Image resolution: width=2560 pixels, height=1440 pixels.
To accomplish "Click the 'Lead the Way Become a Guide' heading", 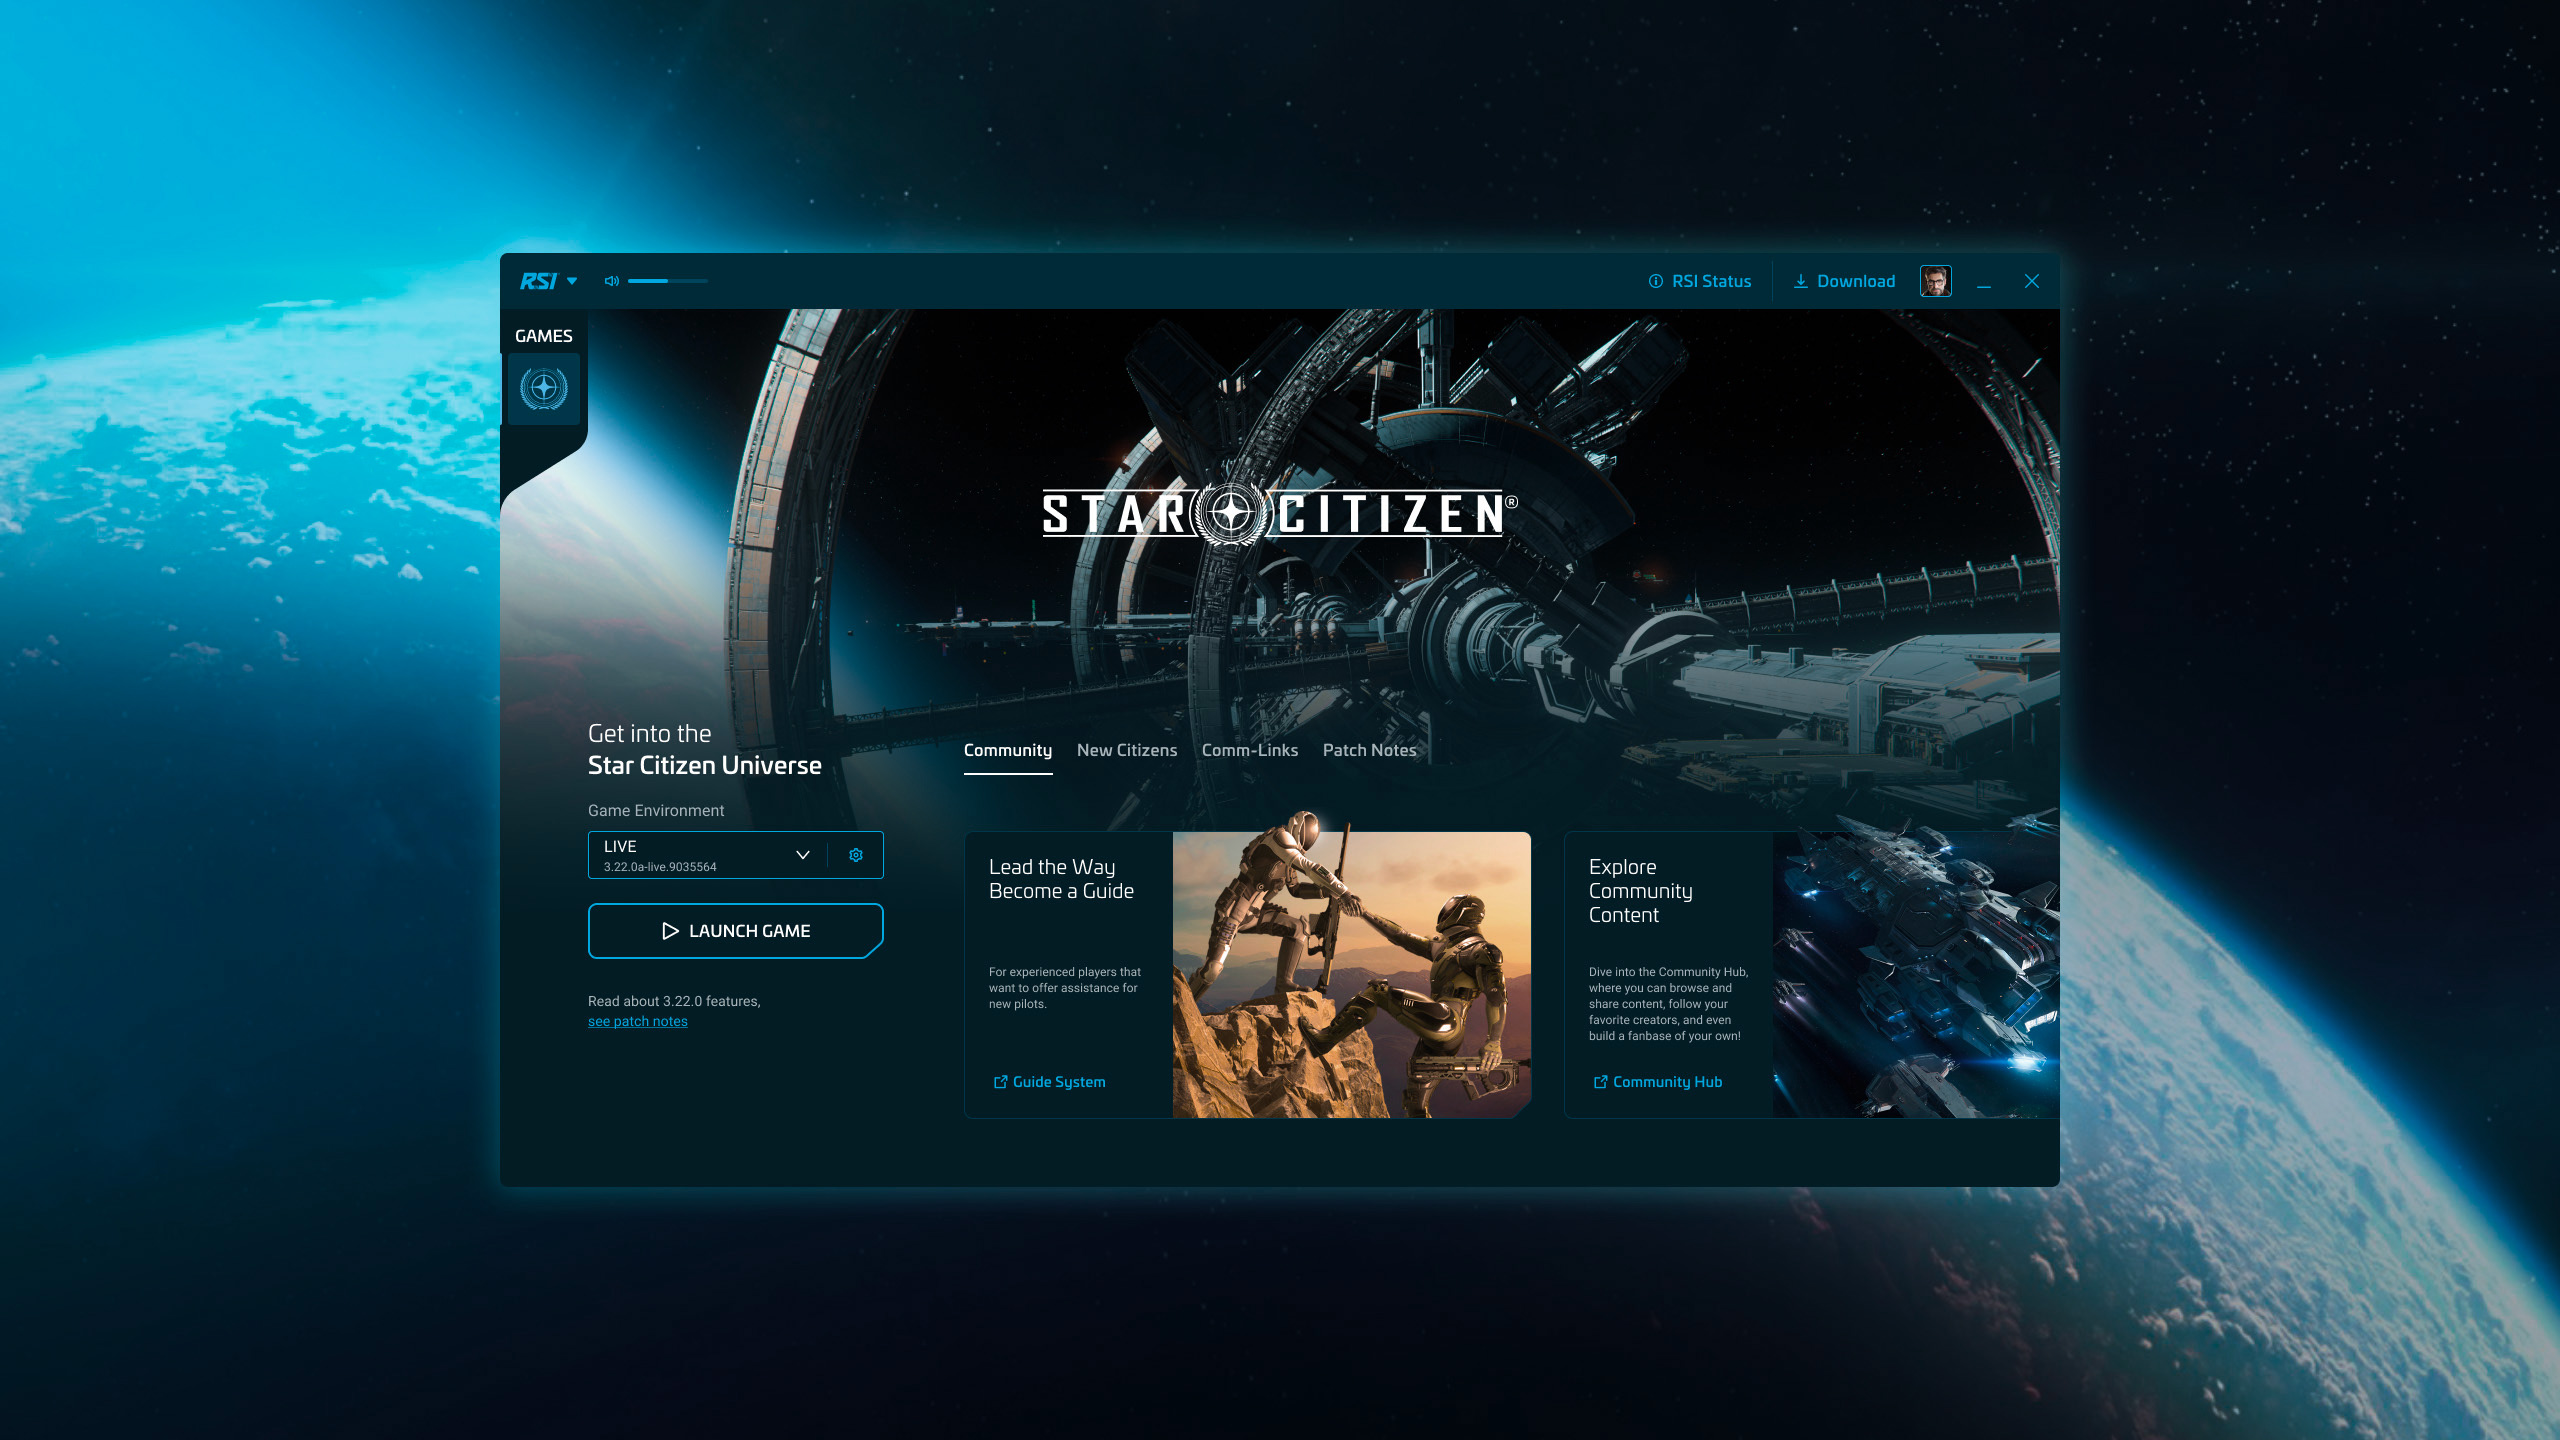I will click(x=1061, y=879).
